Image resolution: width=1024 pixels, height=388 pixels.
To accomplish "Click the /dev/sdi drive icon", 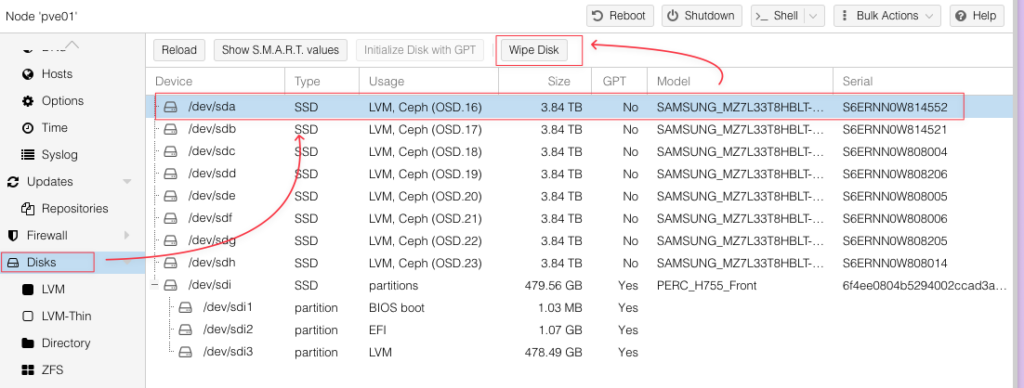I will [x=170, y=285].
